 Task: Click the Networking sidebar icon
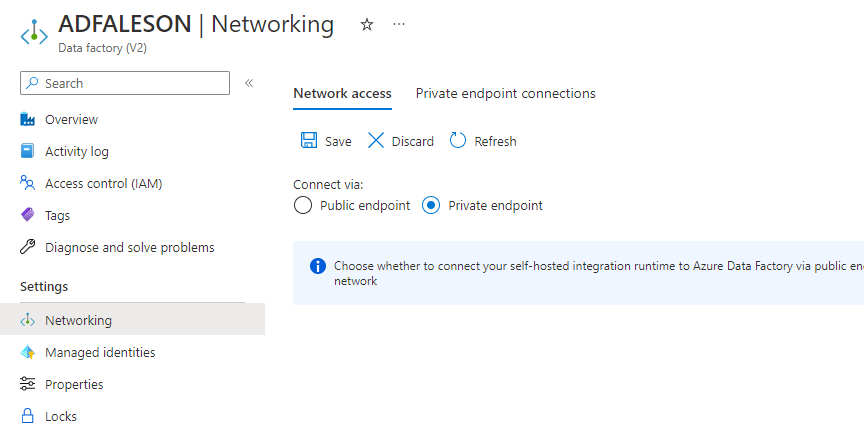coord(28,320)
